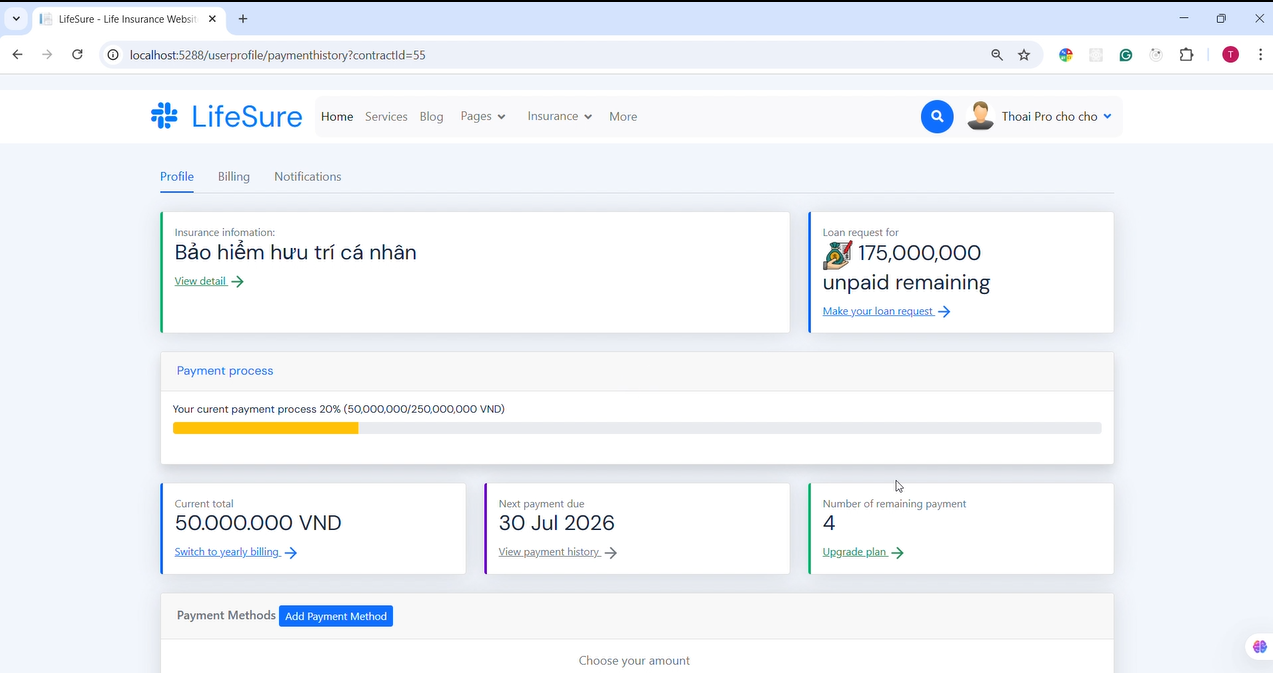Viewport: 1273px width, 673px height.
Task: Open the browser extensions puzzle icon
Action: coord(1186,55)
